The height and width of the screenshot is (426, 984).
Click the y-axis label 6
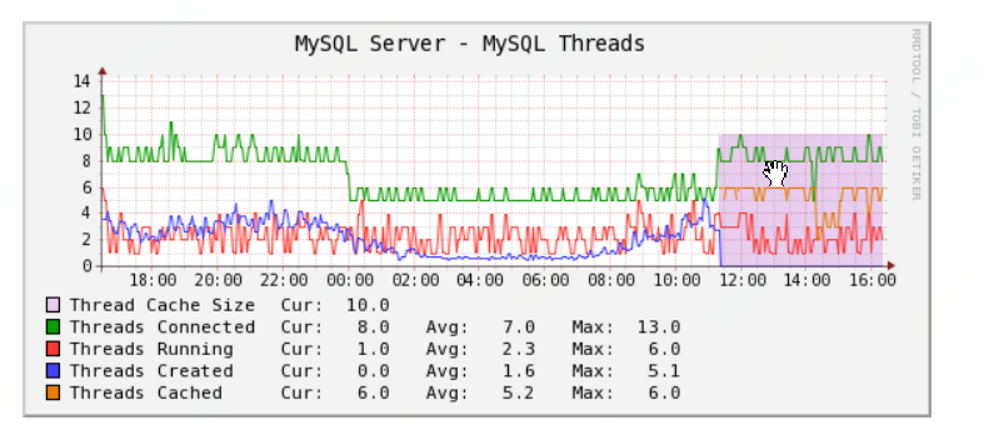pos(87,187)
